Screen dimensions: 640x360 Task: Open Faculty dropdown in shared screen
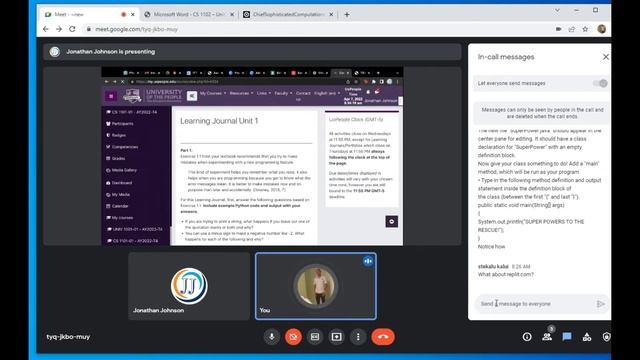(x=283, y=93)
